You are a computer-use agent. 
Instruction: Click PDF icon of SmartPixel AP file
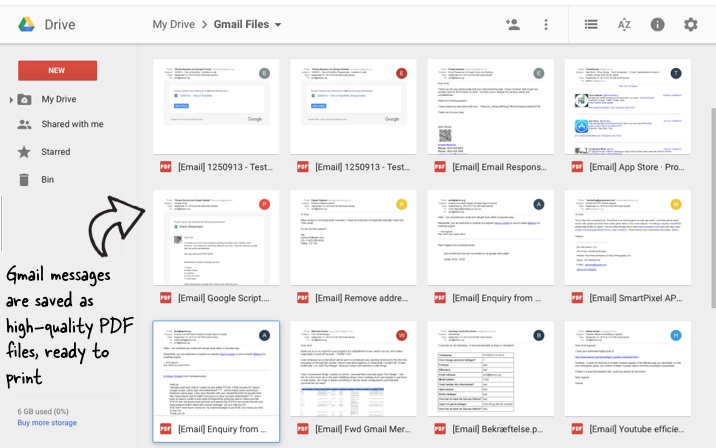tap(577, 298)
